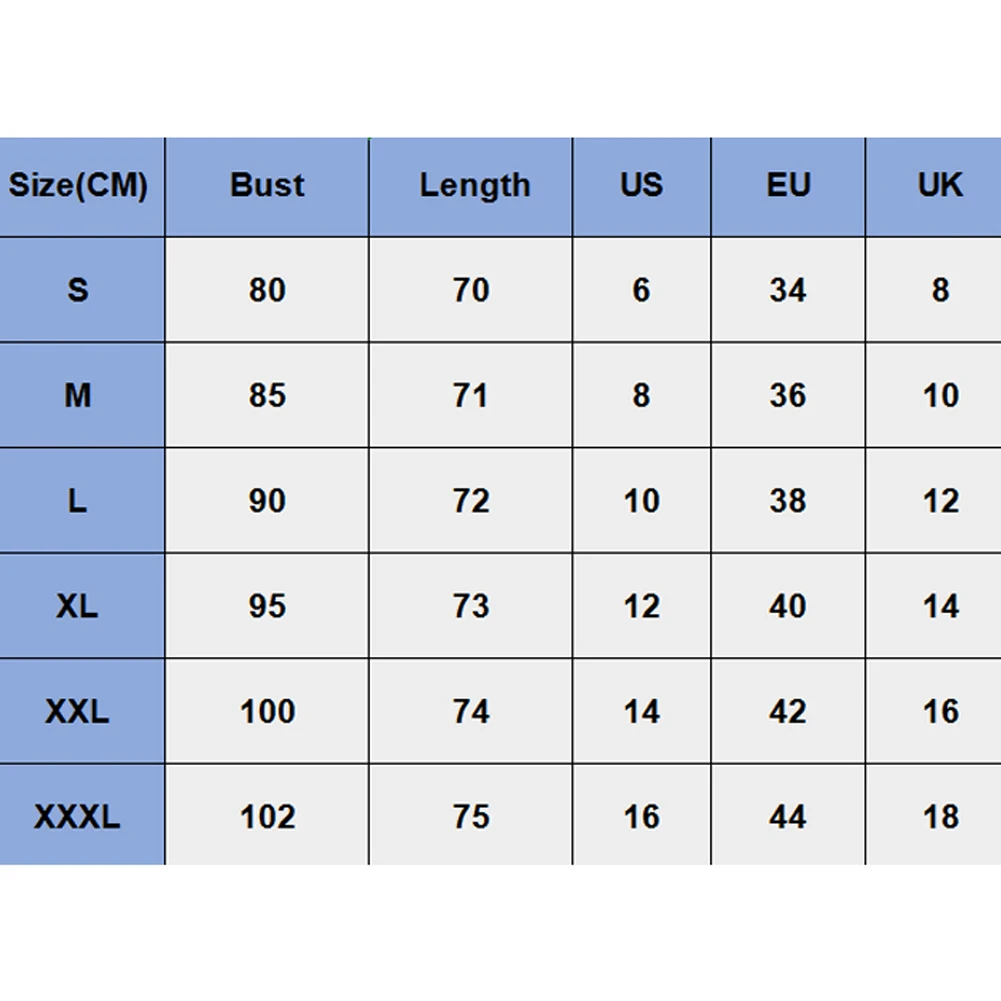Click the US value 6 cell
1001x1001 pixels.
click(x=642, y=290)
